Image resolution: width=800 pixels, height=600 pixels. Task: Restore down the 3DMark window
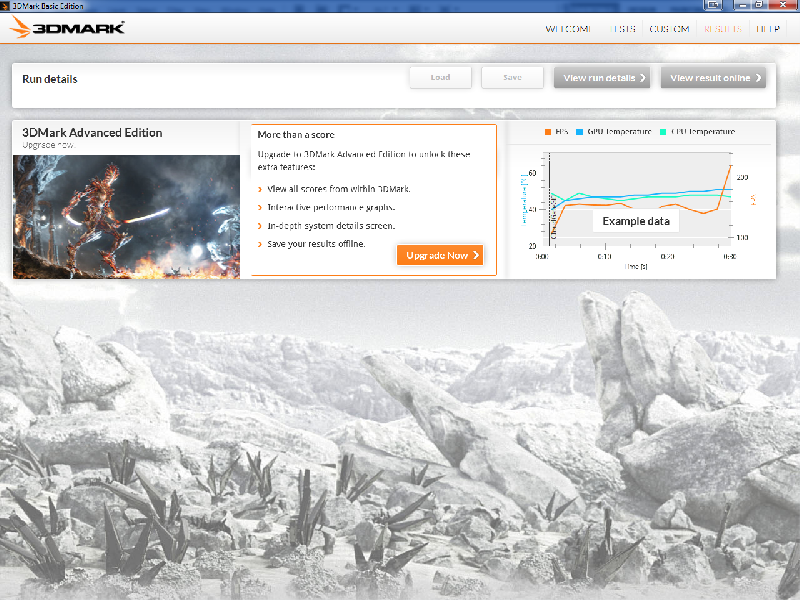tap(759, 5)
